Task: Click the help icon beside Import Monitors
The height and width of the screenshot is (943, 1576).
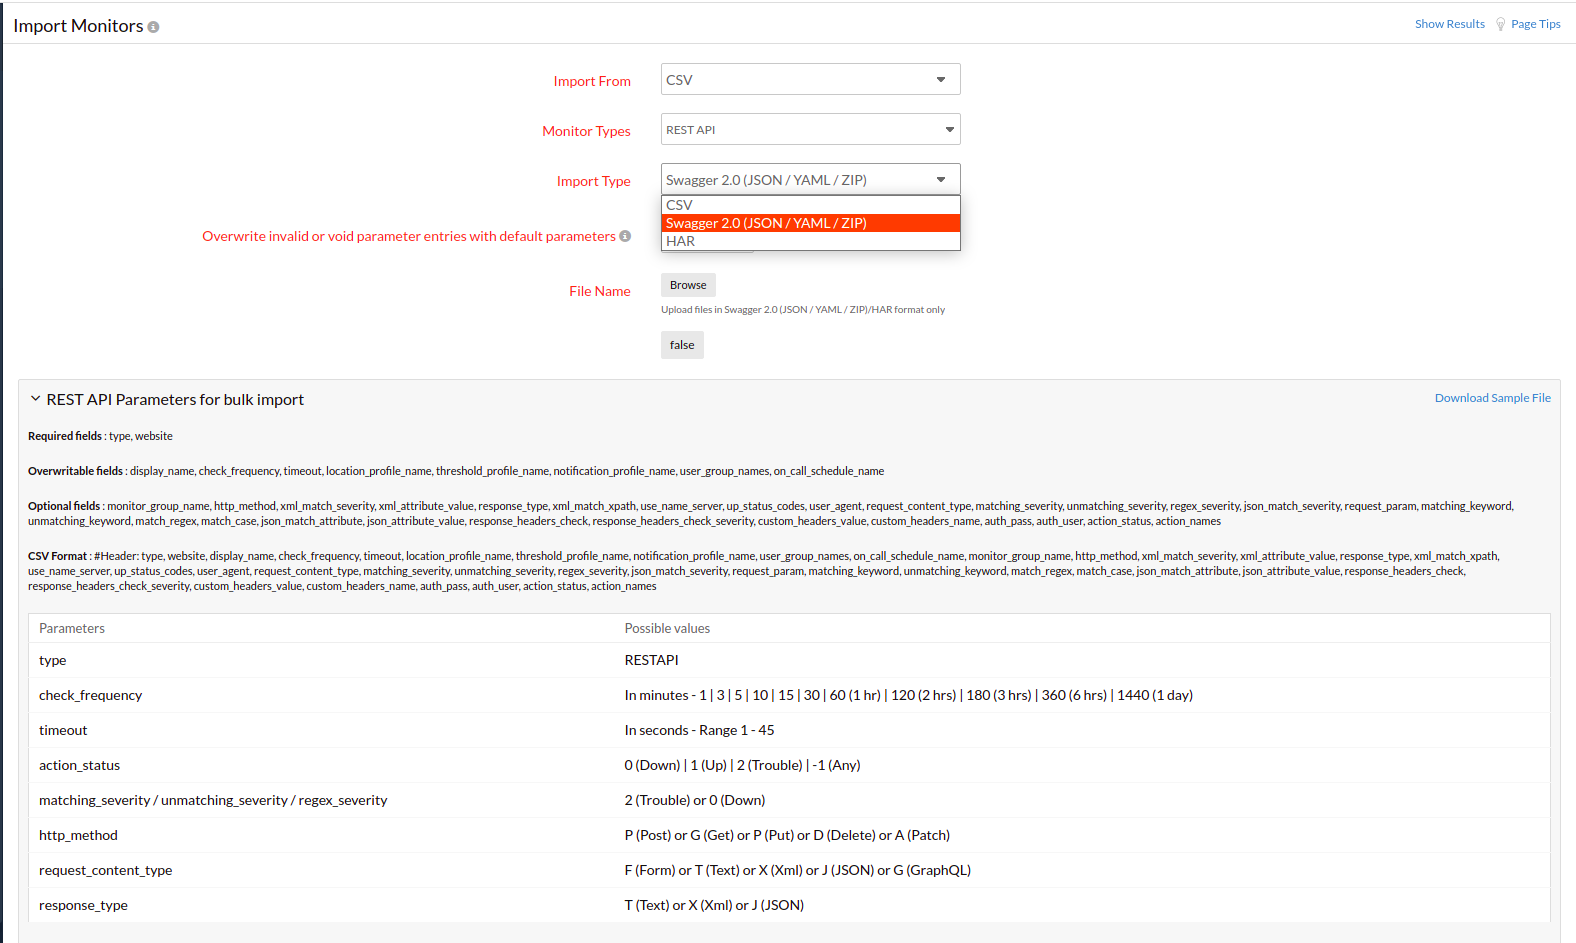Action: [x=153, y=27]
